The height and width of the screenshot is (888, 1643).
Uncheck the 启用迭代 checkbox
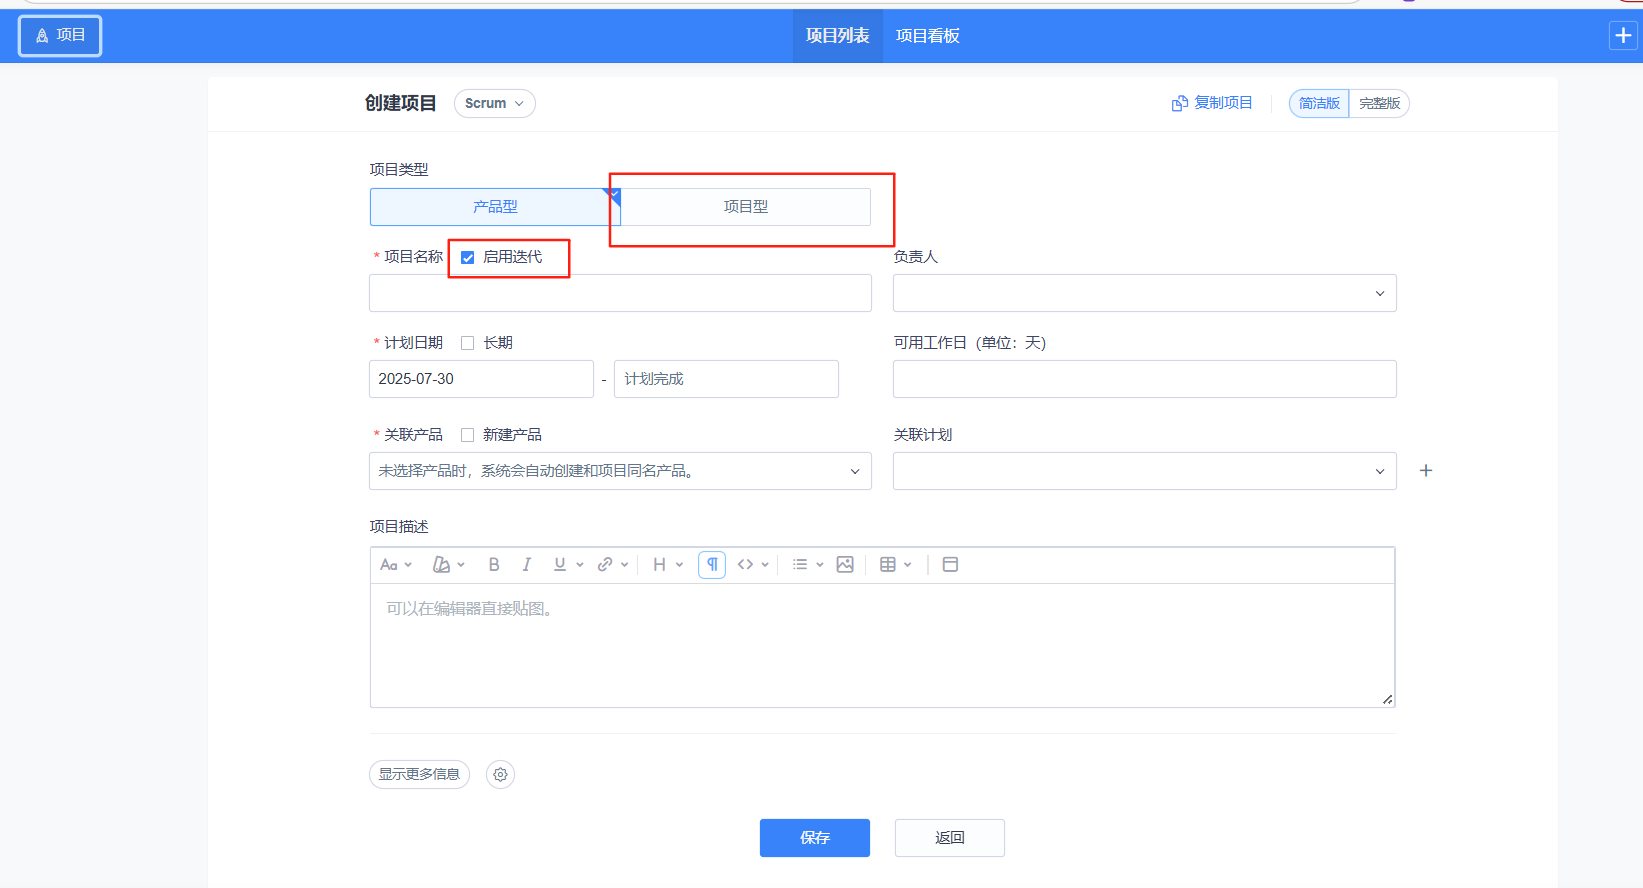point(467,258)
